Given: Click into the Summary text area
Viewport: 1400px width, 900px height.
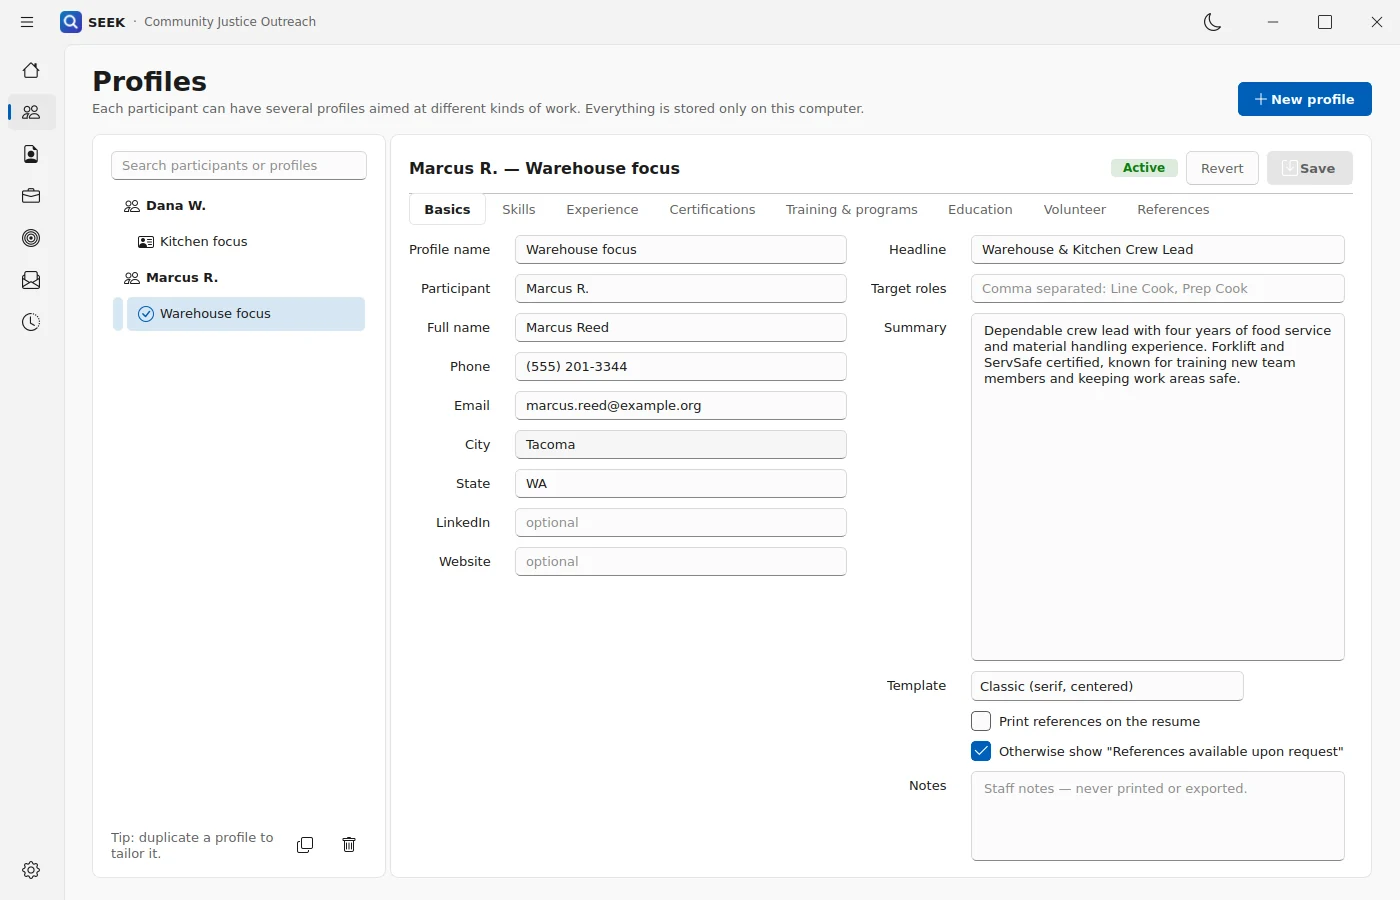Looking at the screenshot, I should 1158,487.
